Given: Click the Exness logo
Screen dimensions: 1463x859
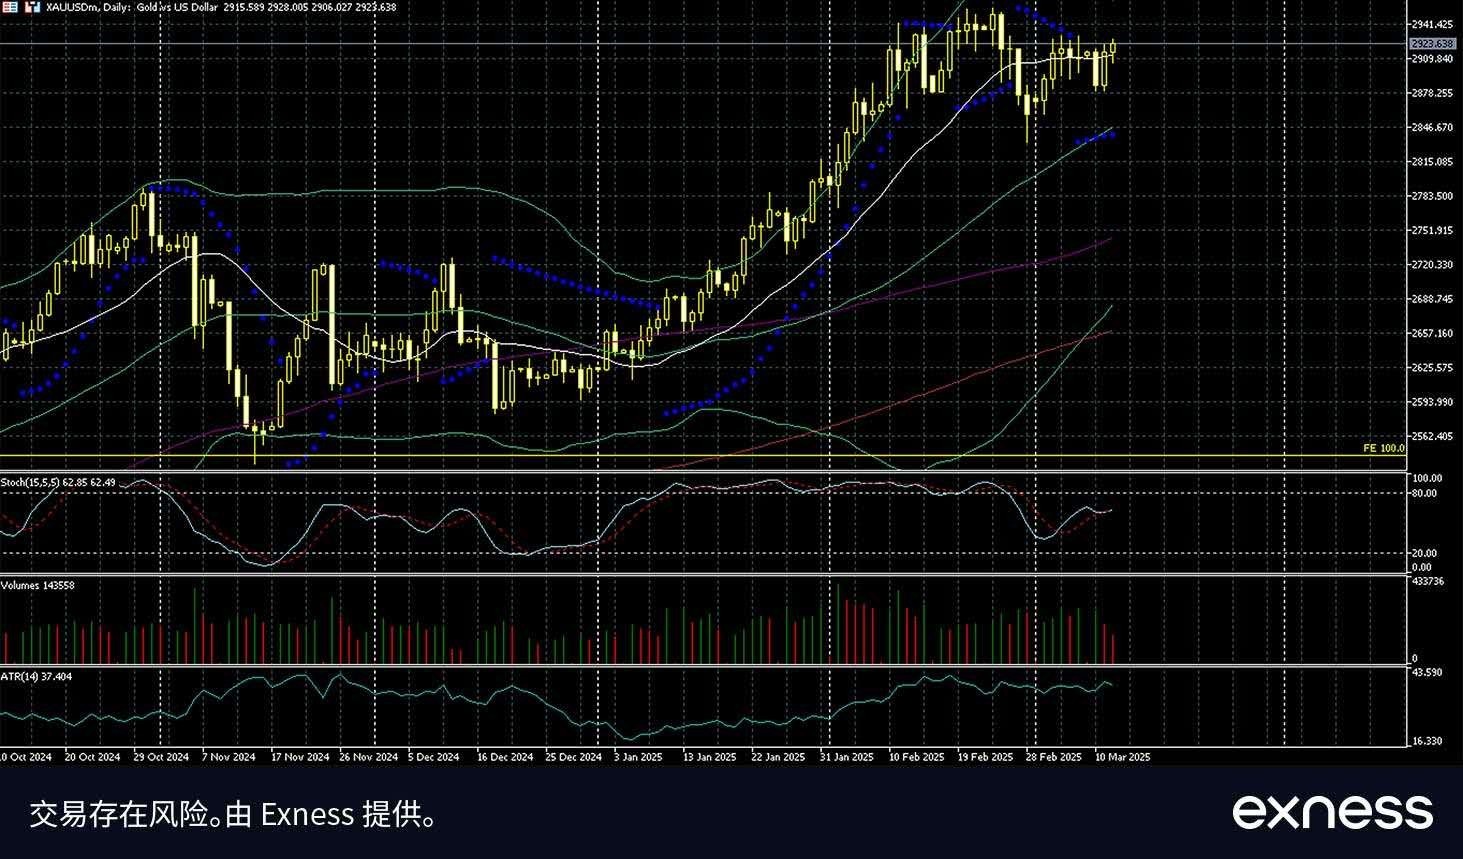Looking at the screenshot, I should (1331, 811).
